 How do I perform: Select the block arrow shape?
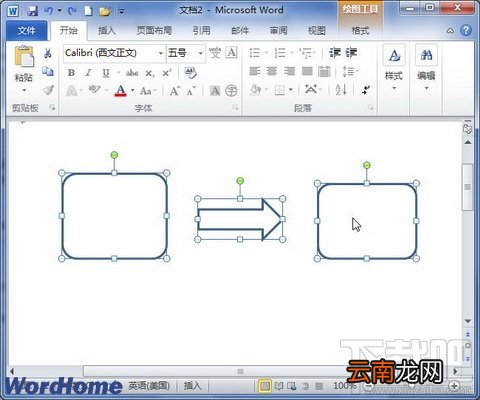click(239, 219)
